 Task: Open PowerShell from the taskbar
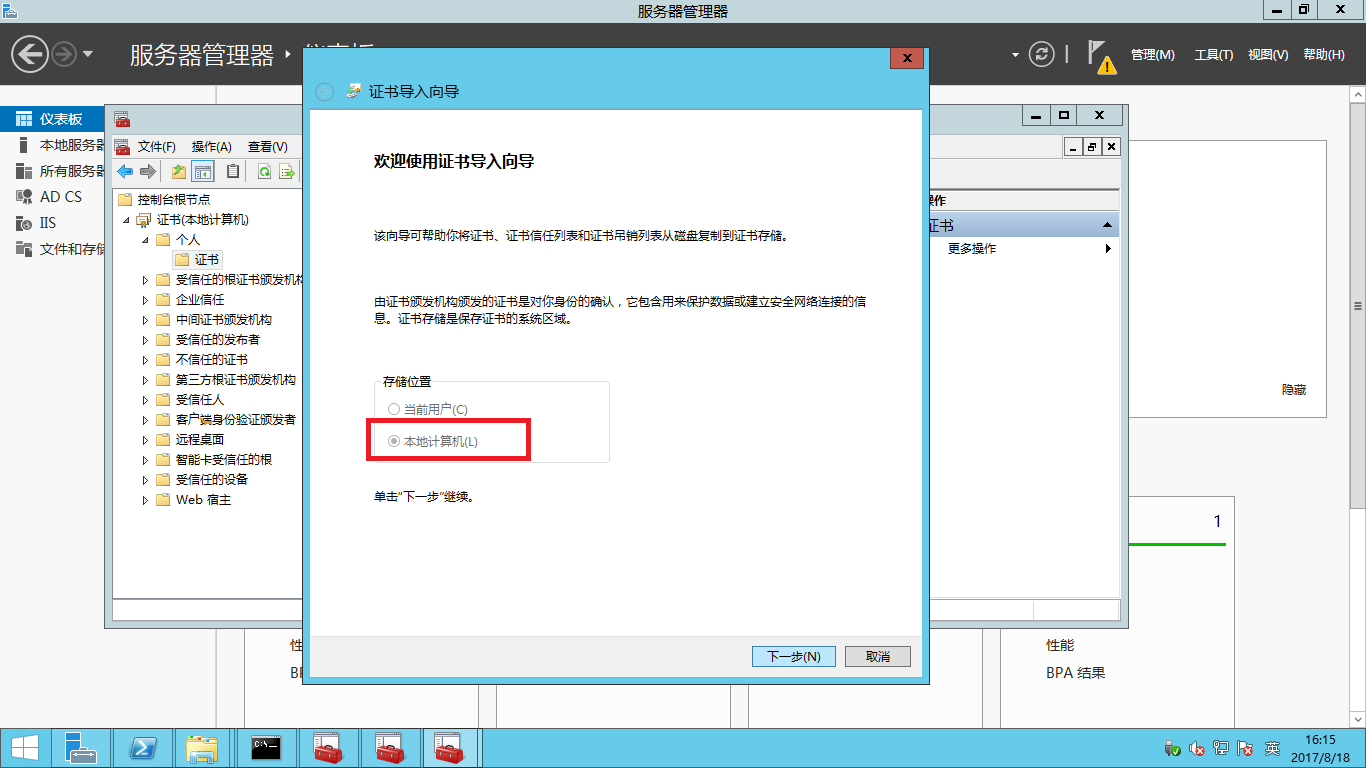click(143, 748)
